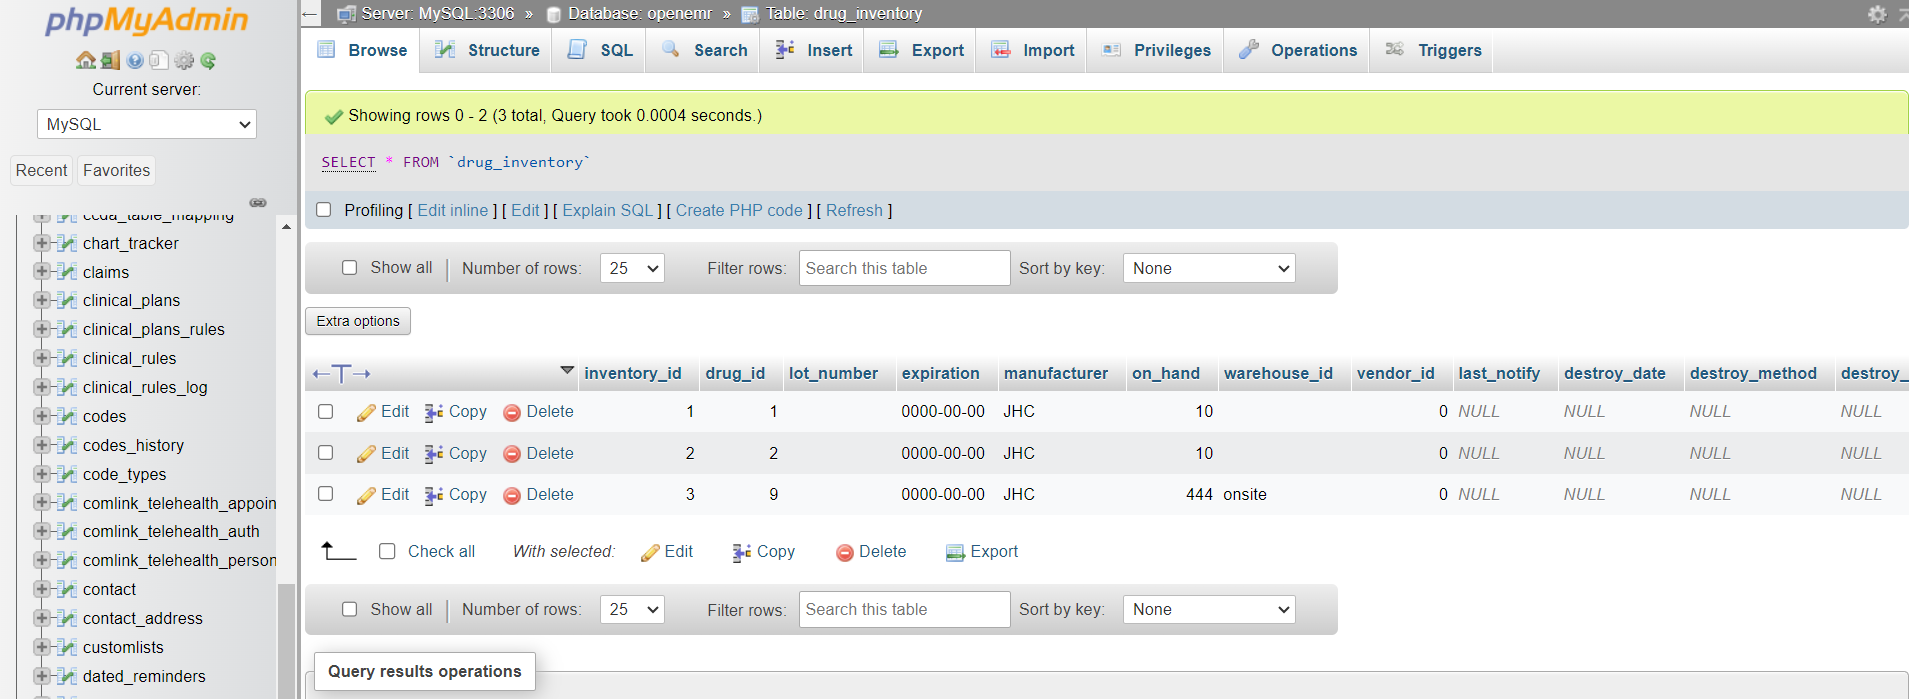Screen dimensions: 1909x699
Task: Enable the Profiling checkbox
Action: click(x=324, y=210)
